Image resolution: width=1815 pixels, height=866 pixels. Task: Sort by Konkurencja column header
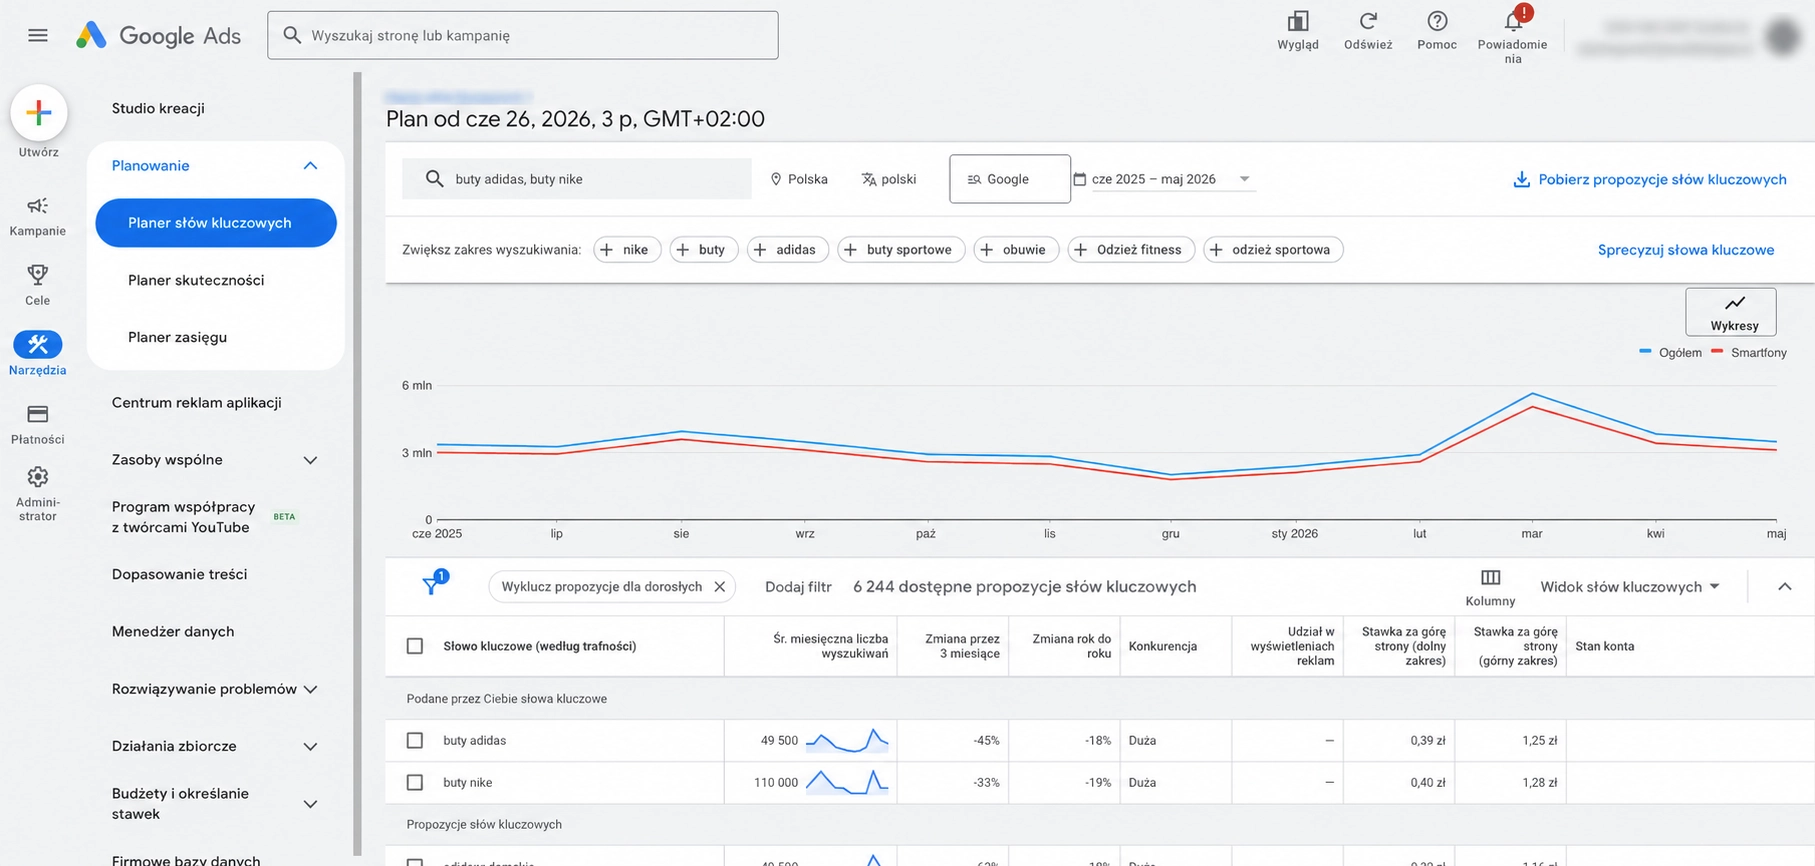pos(1162,646)
